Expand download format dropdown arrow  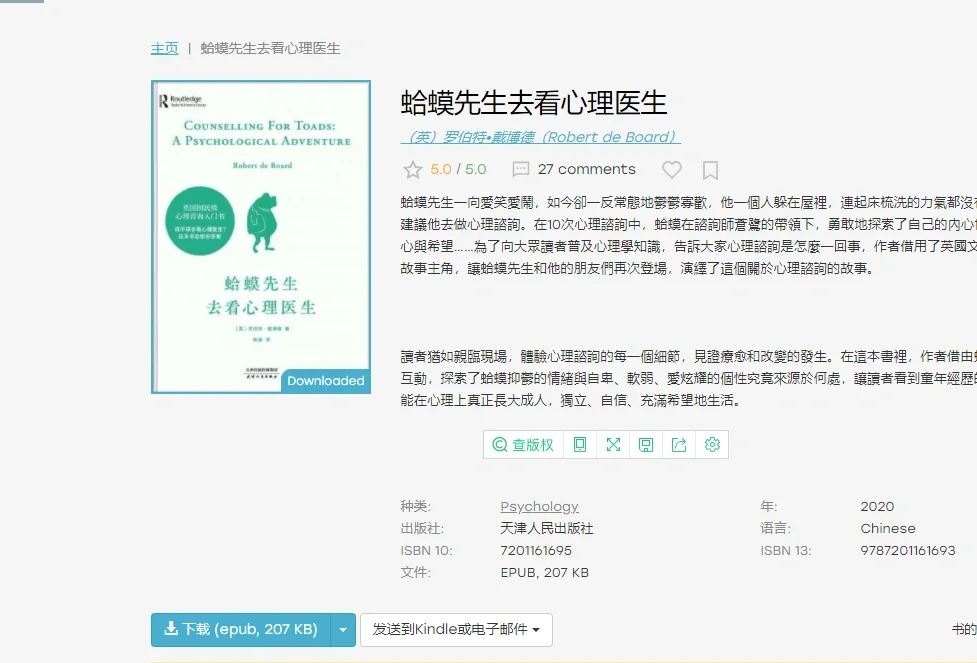click(343, 629)
